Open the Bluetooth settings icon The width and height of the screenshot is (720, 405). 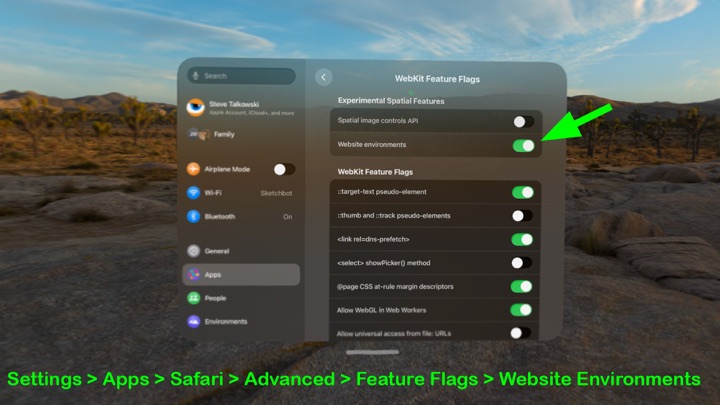coord(193,216)
